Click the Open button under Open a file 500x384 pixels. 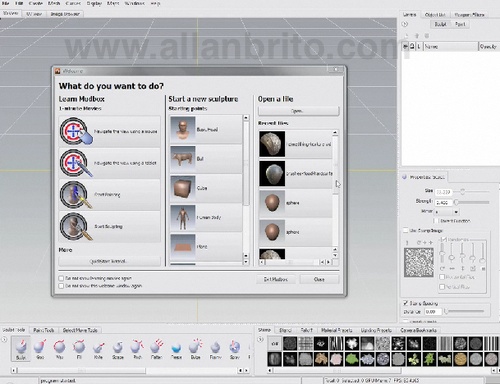(x=298, y=111)
